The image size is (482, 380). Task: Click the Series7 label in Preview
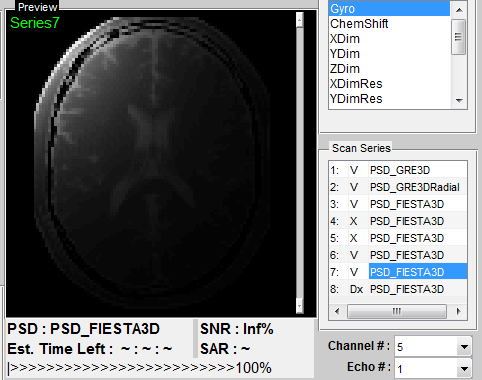35,23
